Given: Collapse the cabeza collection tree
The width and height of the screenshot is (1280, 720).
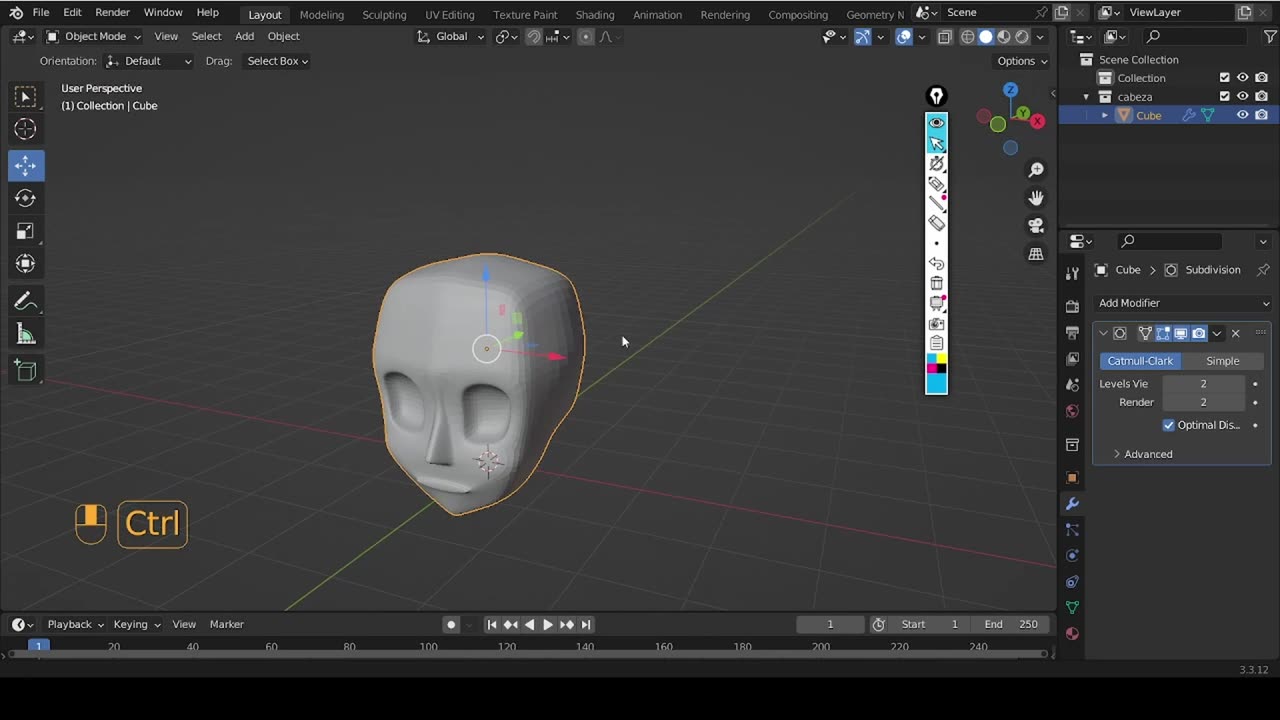Looking at the screenshot, I should [1086, 97].
